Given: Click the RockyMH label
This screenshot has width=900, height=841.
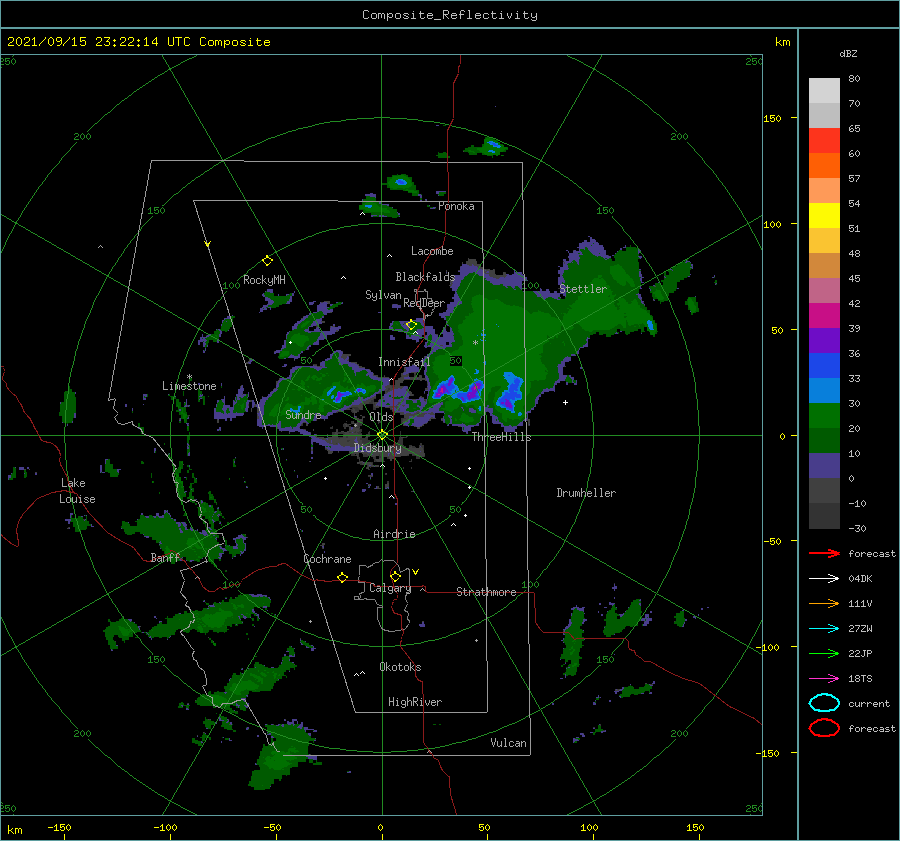Looking at the screenshot, I should click(x=264, y=280).
